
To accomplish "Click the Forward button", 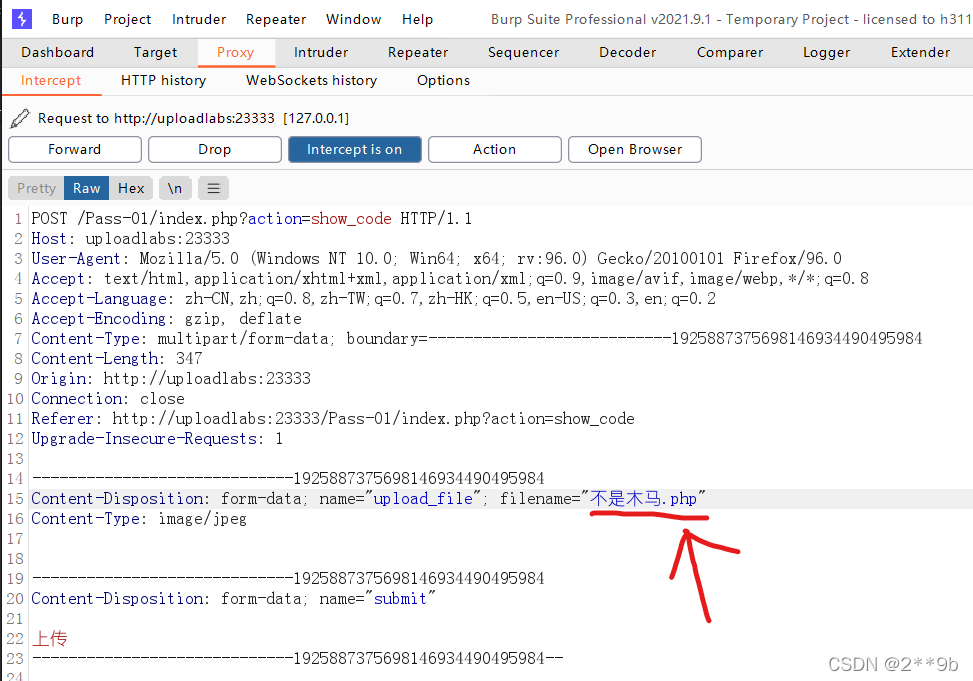I will point(74,150).
